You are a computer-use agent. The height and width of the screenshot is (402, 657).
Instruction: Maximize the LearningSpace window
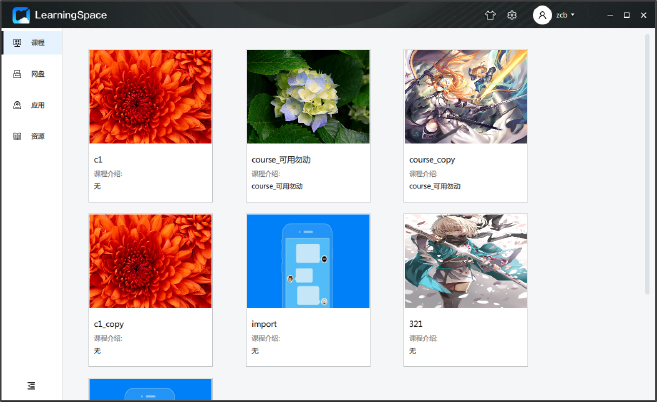point(627,15)
